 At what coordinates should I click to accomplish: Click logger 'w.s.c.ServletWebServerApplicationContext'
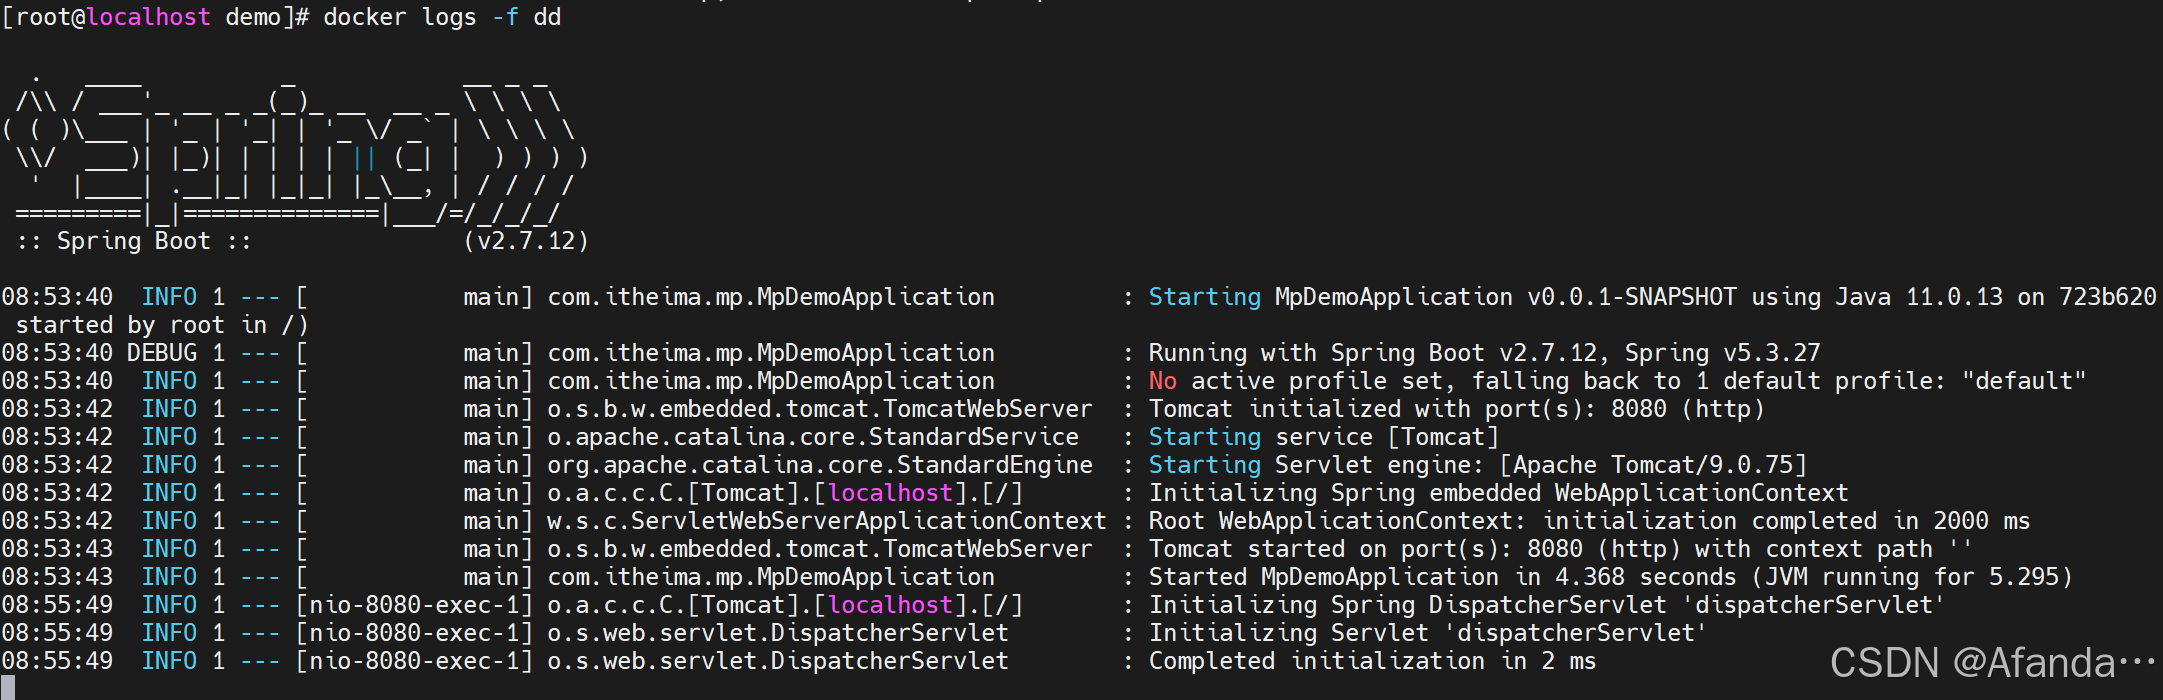[827, 521]
